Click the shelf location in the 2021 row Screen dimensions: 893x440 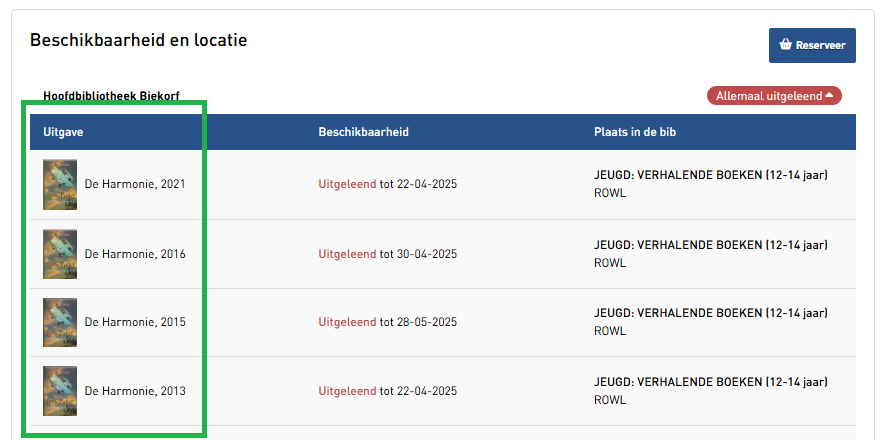point(710,184)
